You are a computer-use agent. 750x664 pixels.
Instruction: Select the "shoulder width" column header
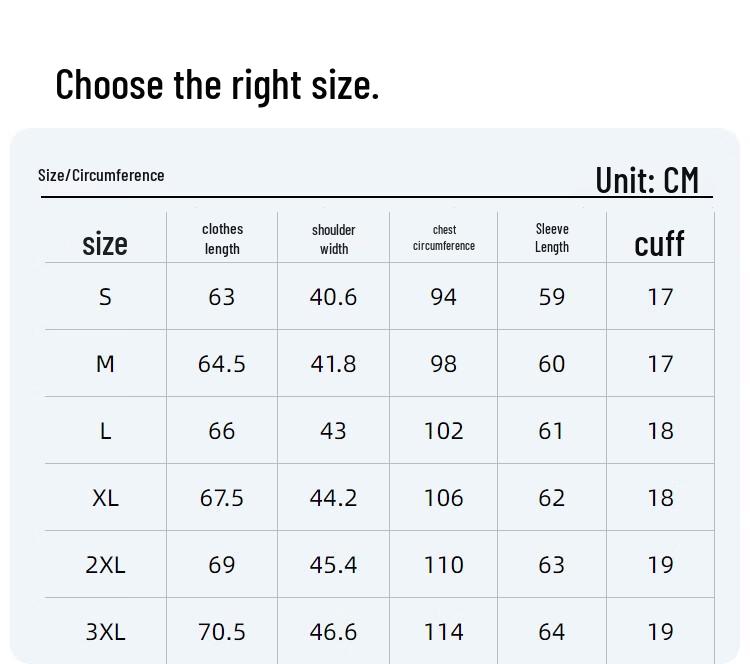pos(334,239)
